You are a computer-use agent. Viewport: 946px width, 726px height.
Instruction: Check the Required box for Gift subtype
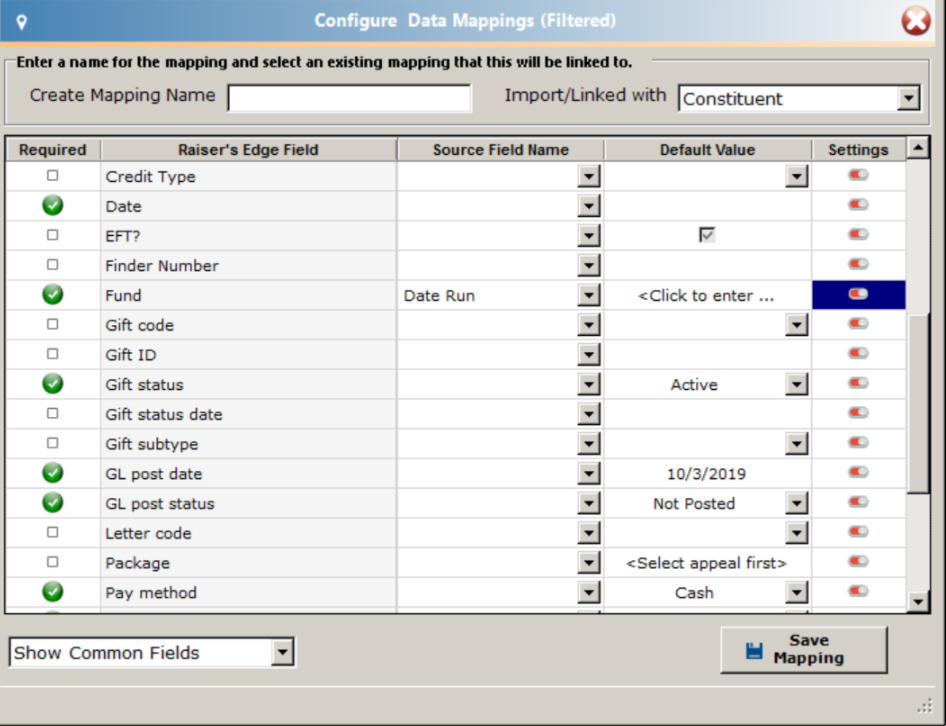(53, 443)
